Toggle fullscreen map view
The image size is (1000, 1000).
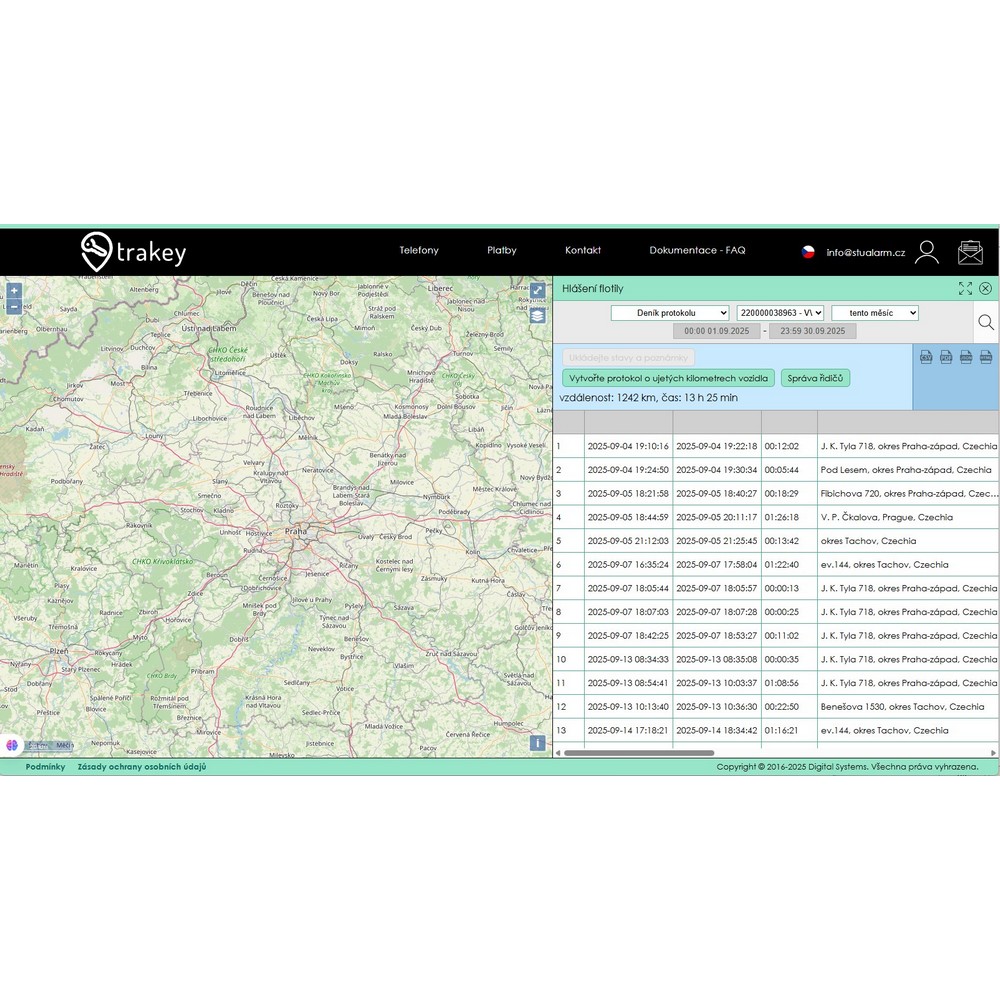tap(537, 291)
